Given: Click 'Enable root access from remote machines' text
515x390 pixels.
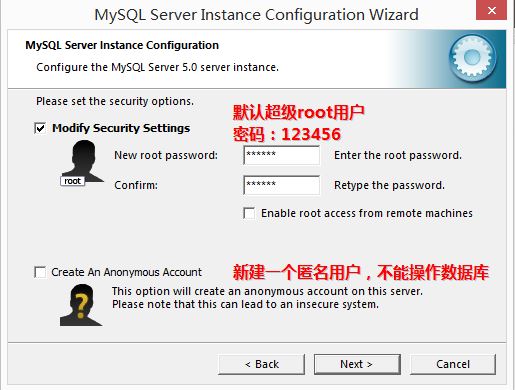Looking at the screenshot, I should click(x=367, y=213).
